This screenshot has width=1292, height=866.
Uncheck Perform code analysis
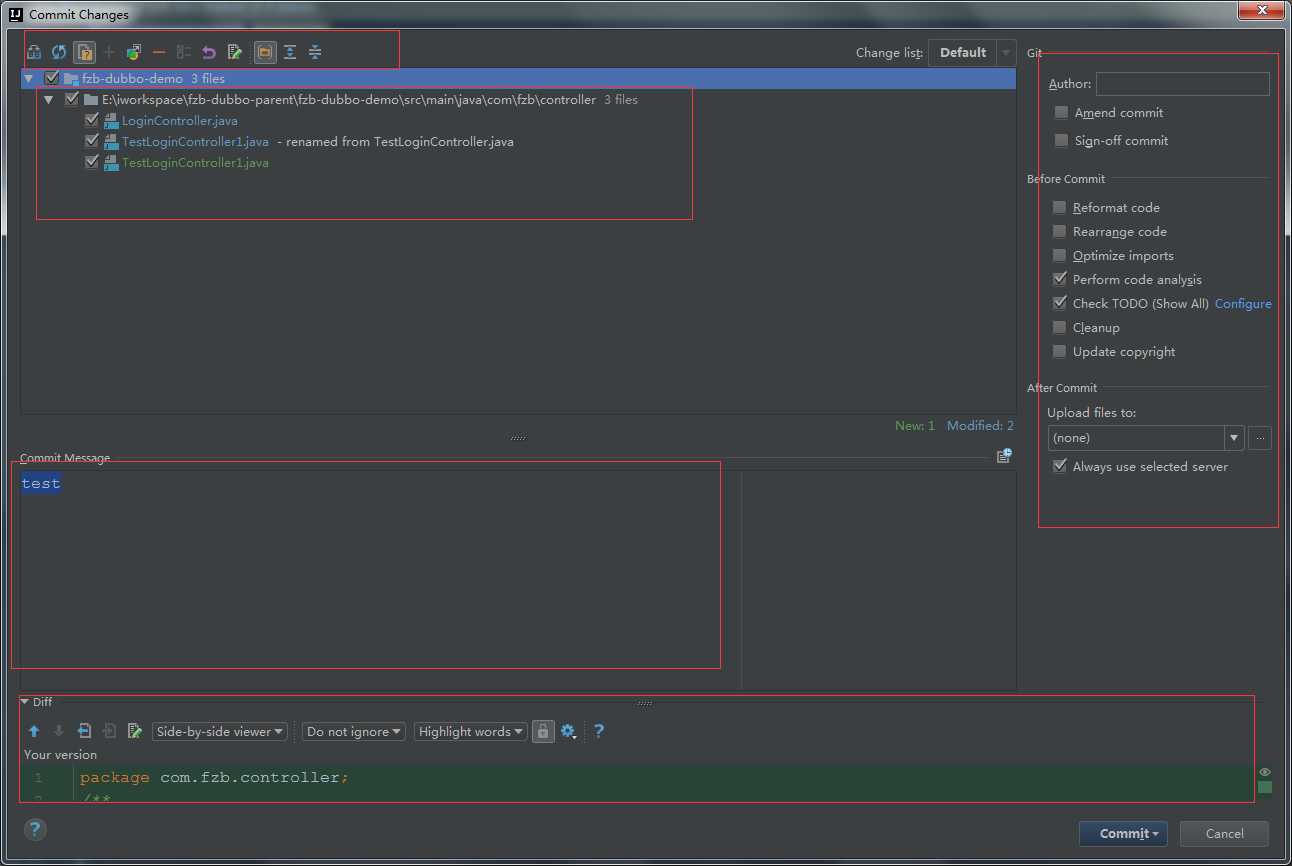pyautogui.click(x=1059, y=279)
